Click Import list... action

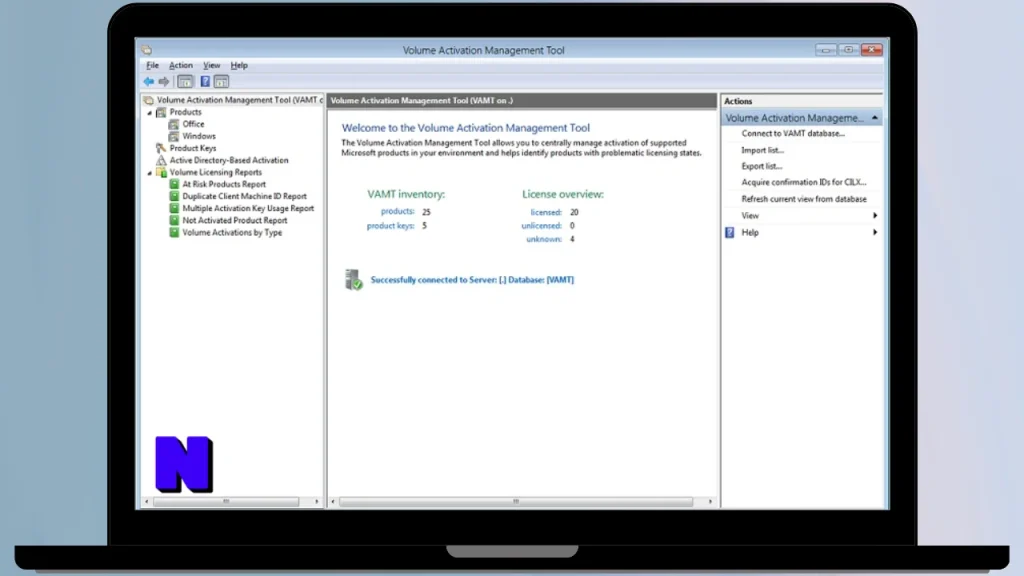762,150
